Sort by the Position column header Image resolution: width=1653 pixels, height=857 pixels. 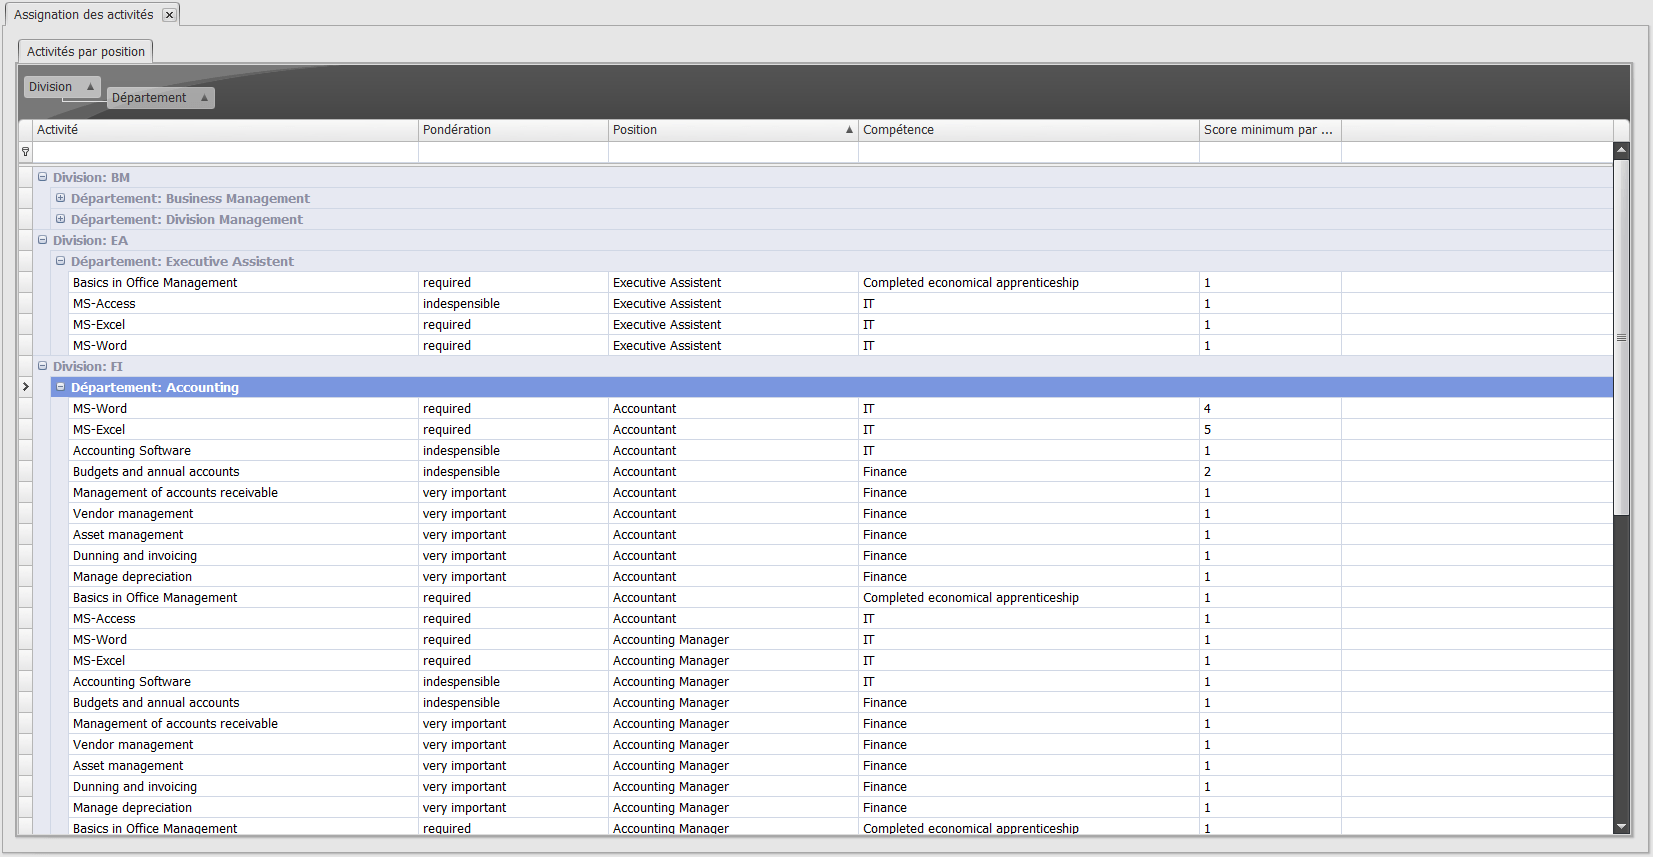732,130
